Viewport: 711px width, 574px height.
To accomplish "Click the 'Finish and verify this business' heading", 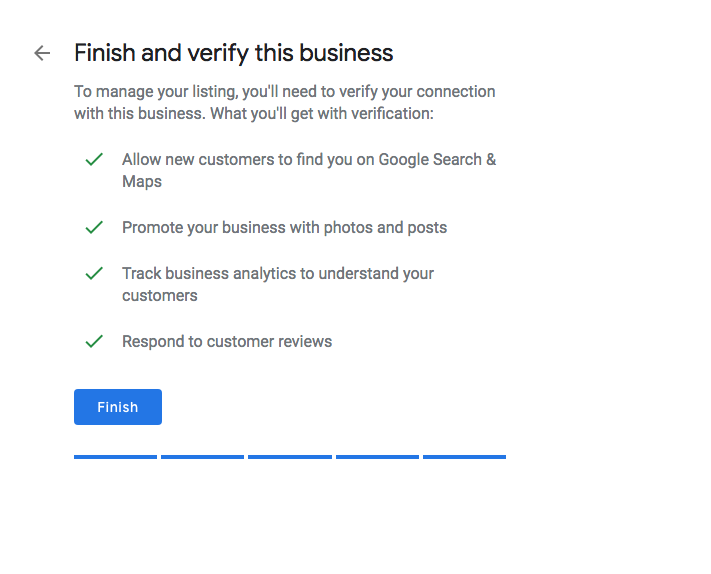I will [x=233, y=53].
